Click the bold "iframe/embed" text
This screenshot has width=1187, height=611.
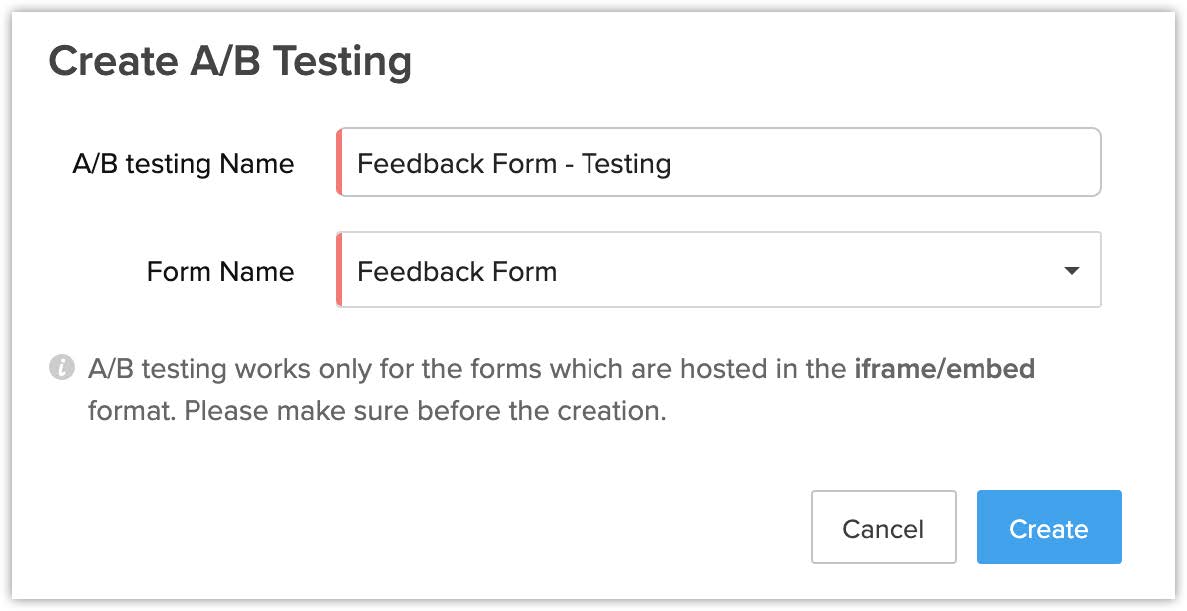pyautogui.click(x=944, y=369)
